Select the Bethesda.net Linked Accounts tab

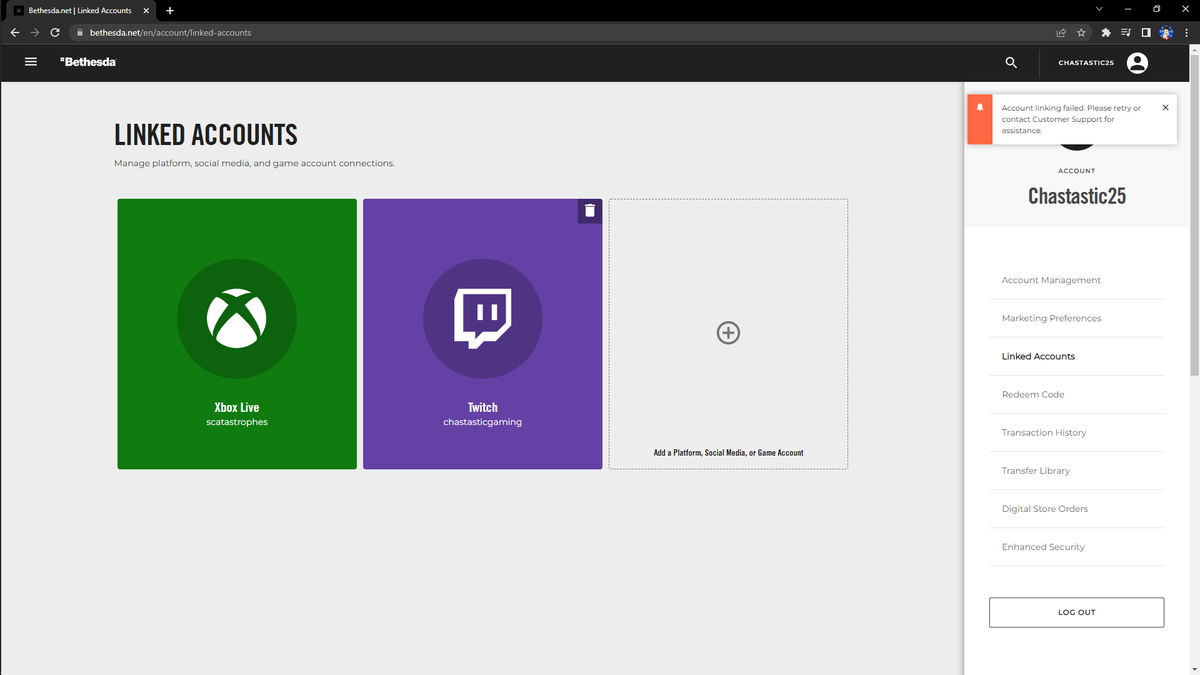[x=81, y=10]
